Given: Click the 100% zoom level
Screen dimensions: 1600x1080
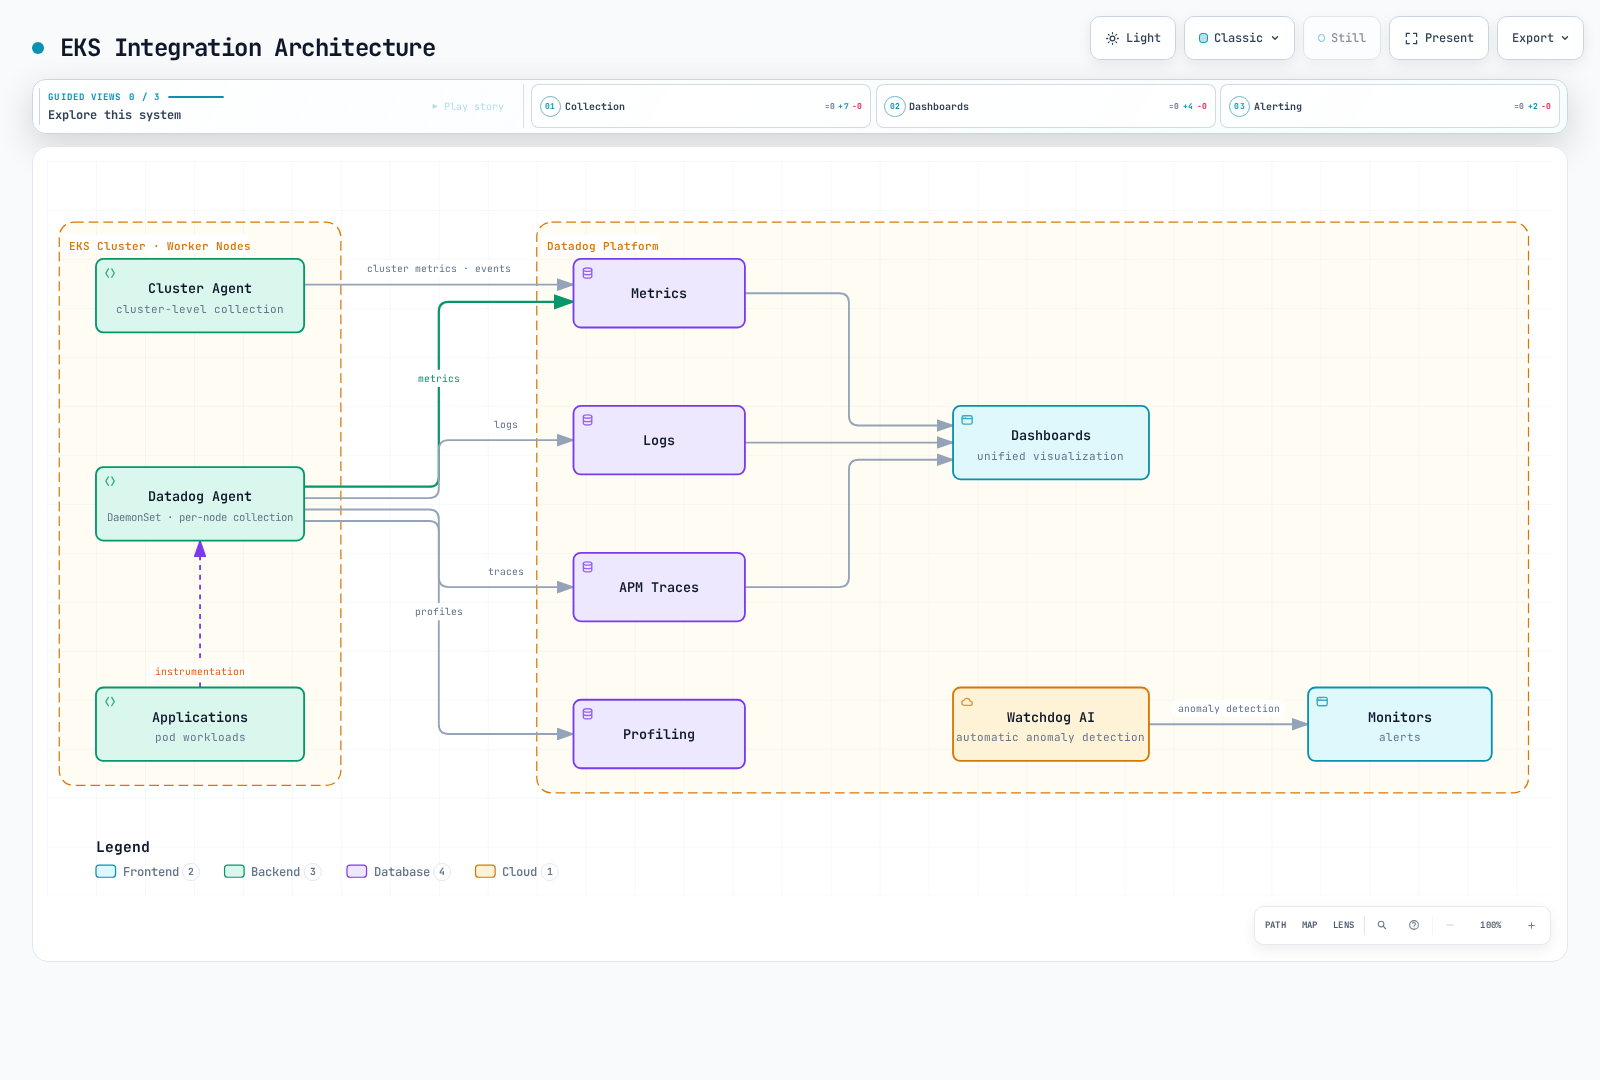Looking at the screenshot, I should (x=1490, y=925).
